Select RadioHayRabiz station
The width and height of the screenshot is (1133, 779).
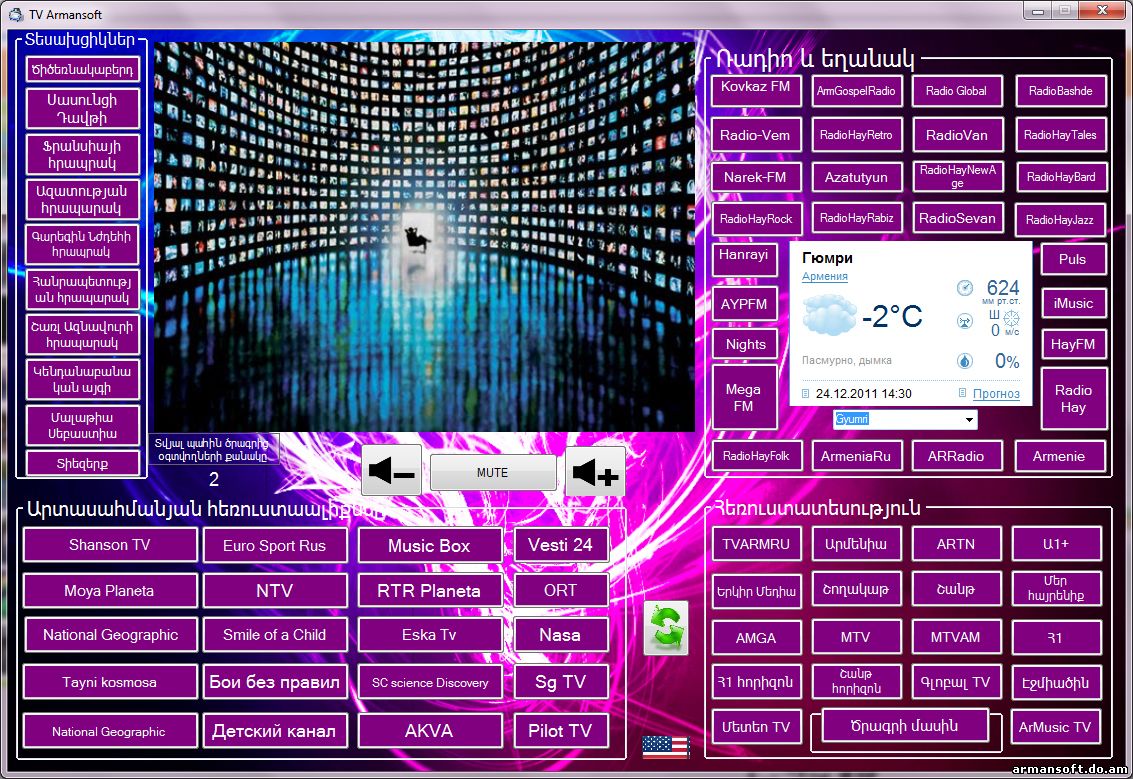(x=856, y=218)
